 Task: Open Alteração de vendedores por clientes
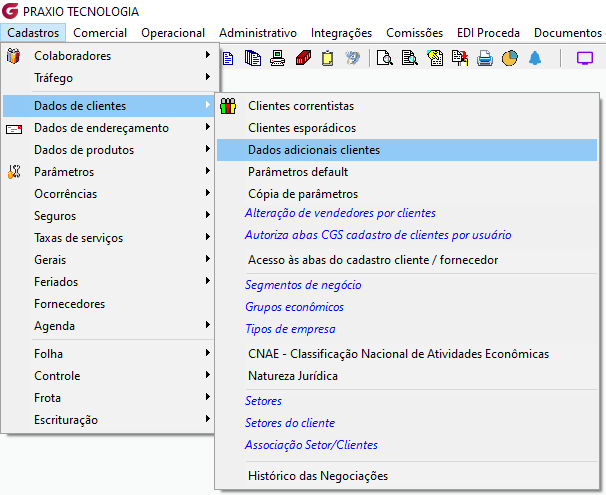tap(340, 213)
